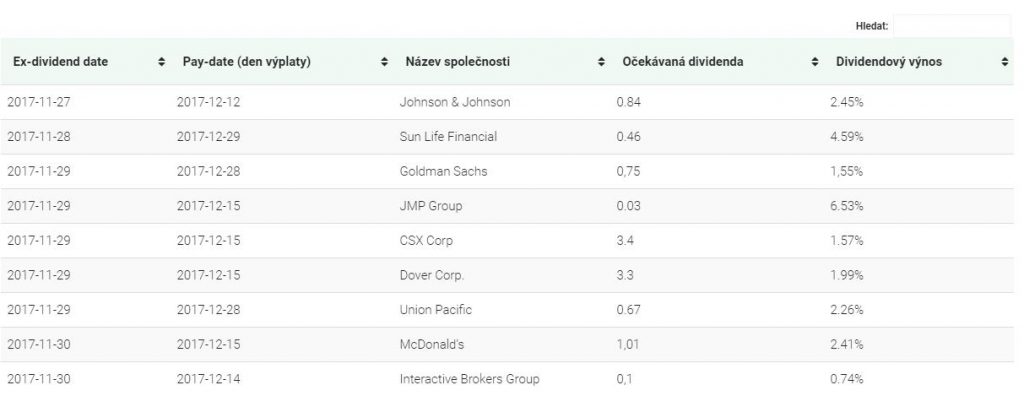Sort by Dividendový výnos arrow icon
This screenshot has width=1024, height=396.
coord(1004,62)
